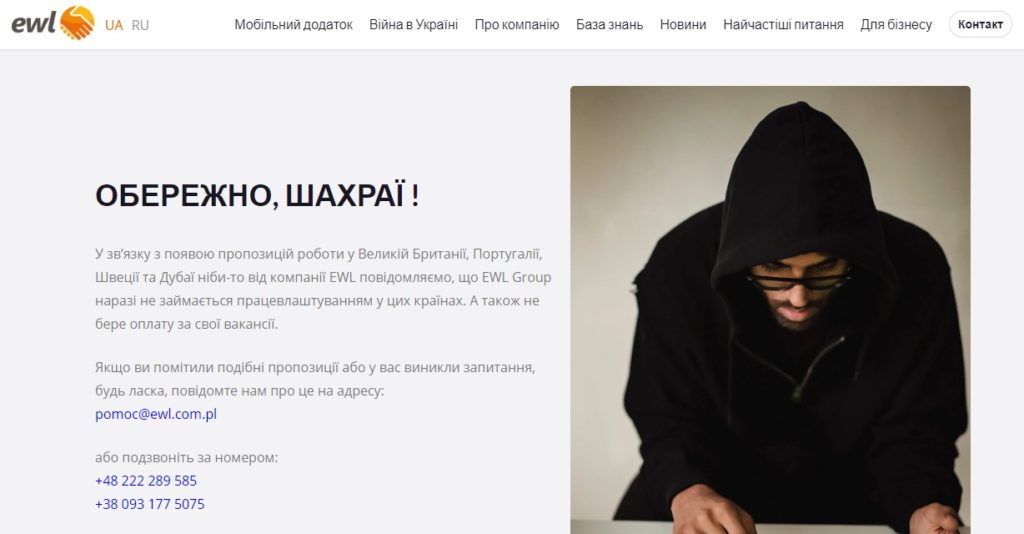
Task: Call the +48 222 289 585 number link
Action: [x=146, y=480]
